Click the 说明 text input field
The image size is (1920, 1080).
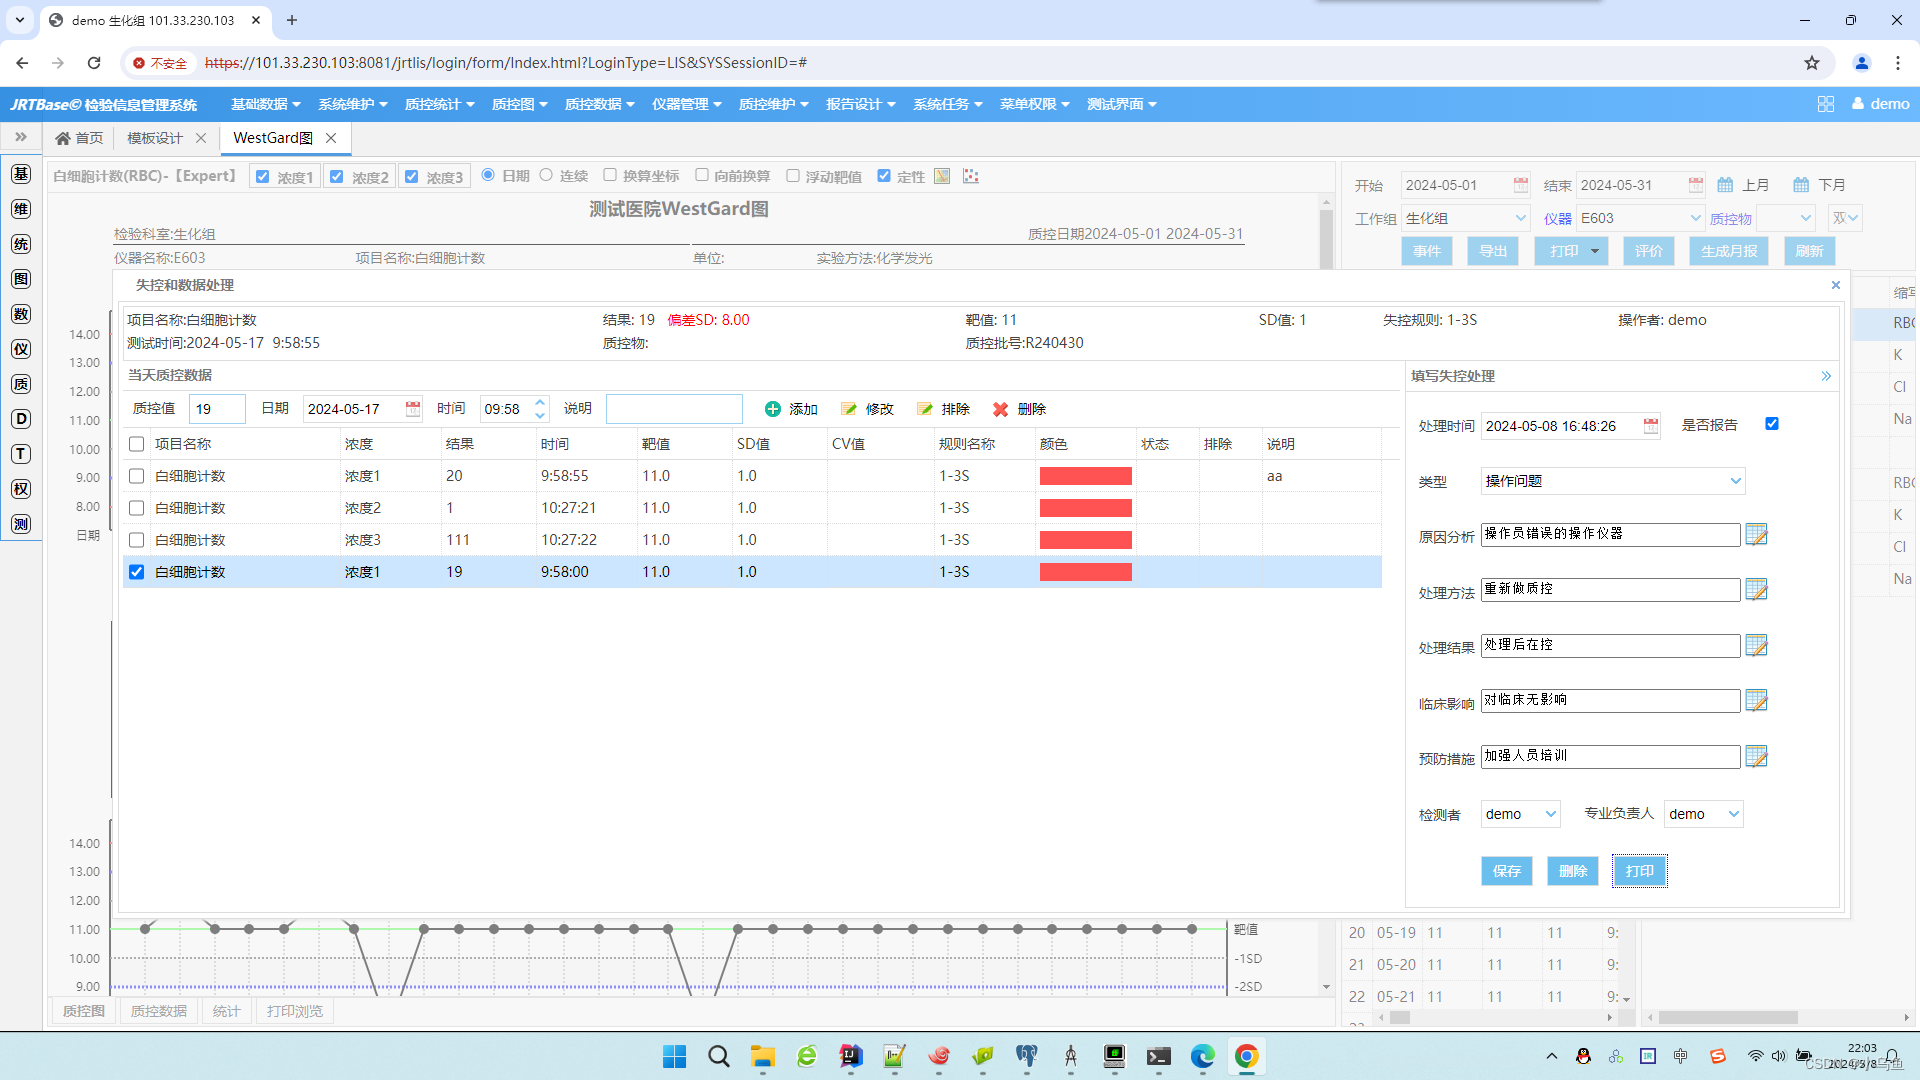click(x=674, y=409)
